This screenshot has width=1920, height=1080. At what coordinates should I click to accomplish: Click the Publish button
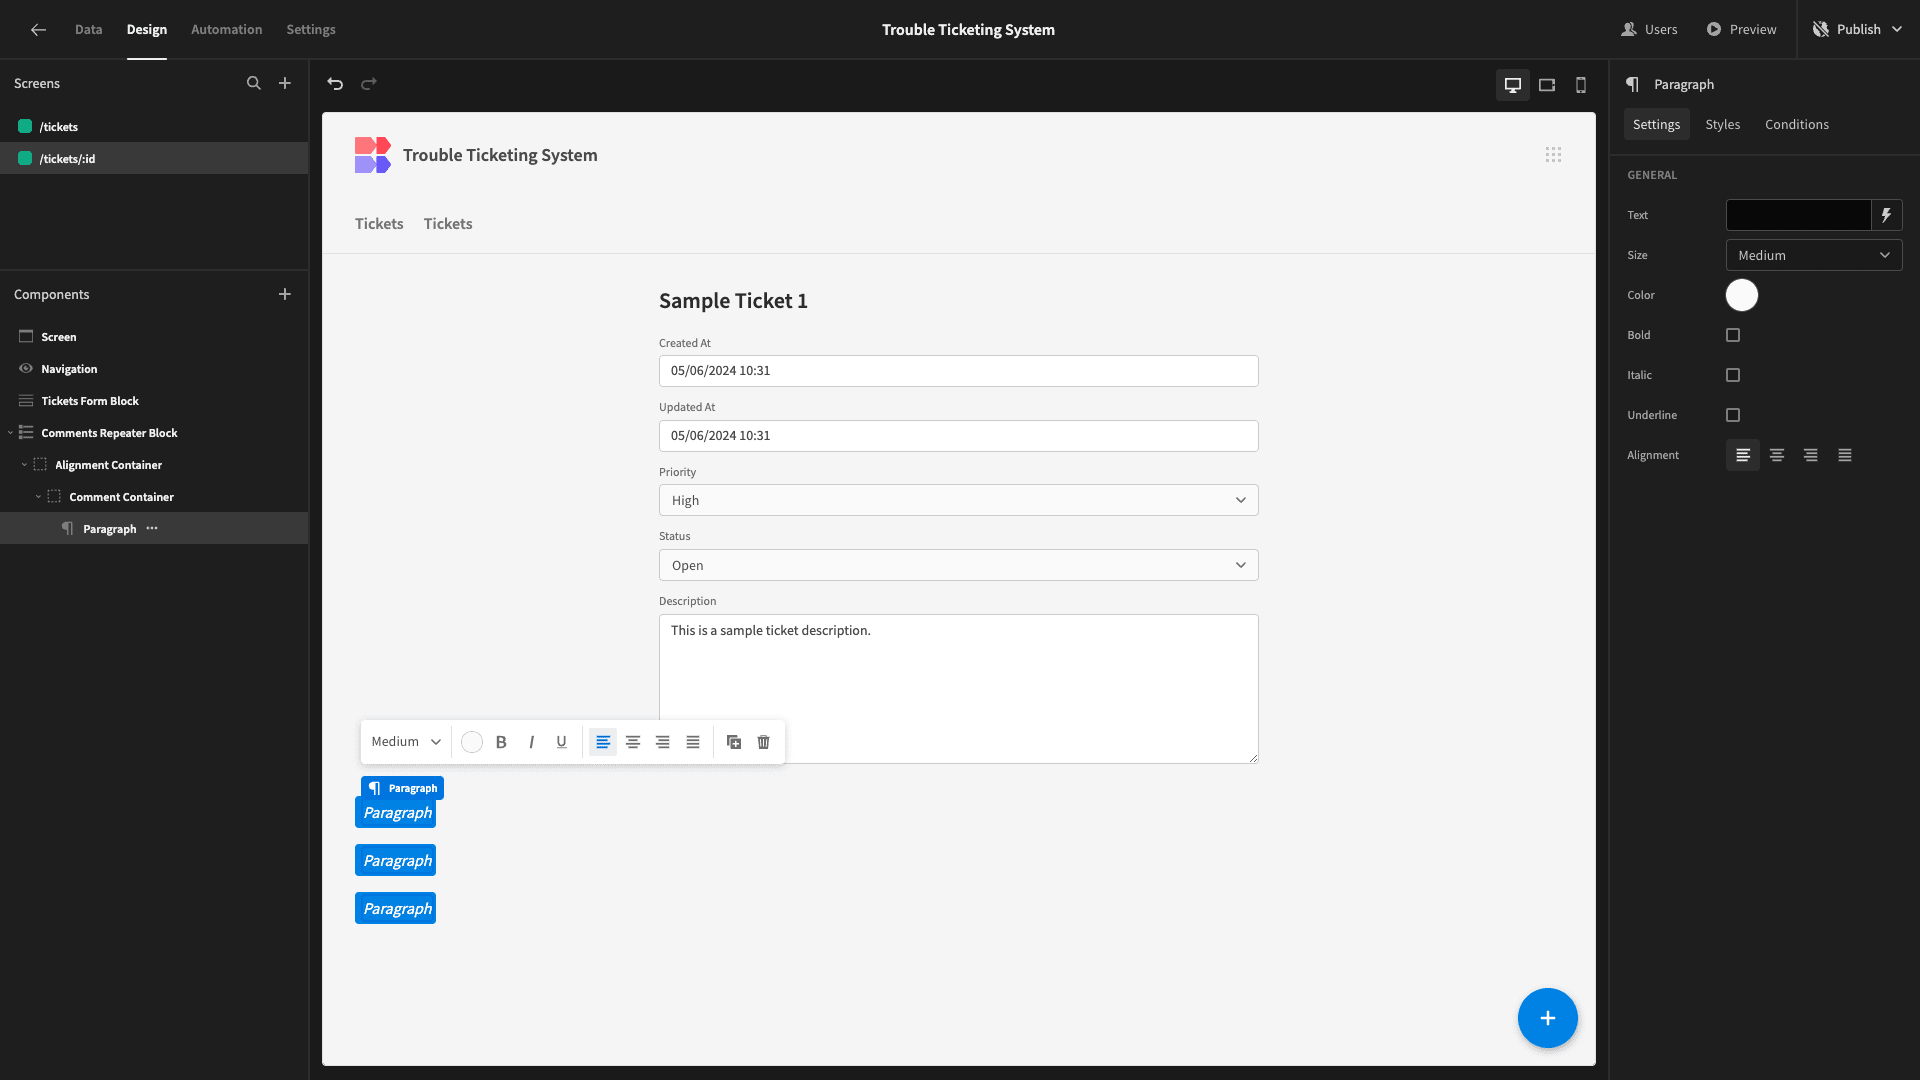tap(1857, 30)
